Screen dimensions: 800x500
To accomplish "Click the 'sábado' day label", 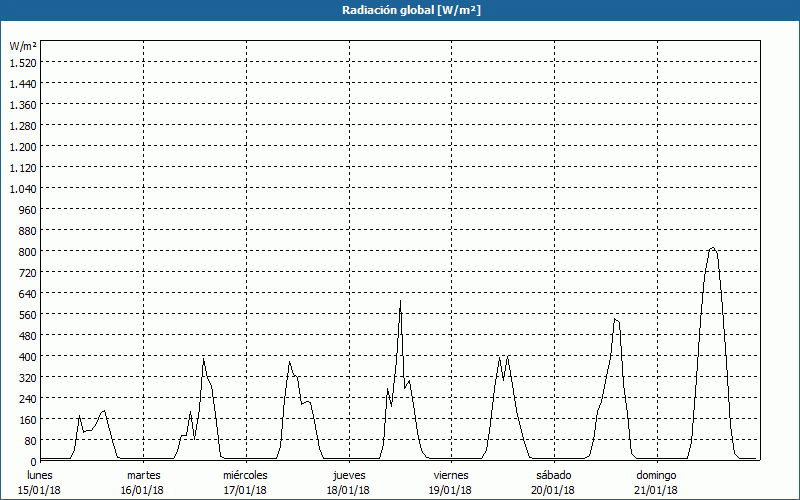I will (554, 475).
